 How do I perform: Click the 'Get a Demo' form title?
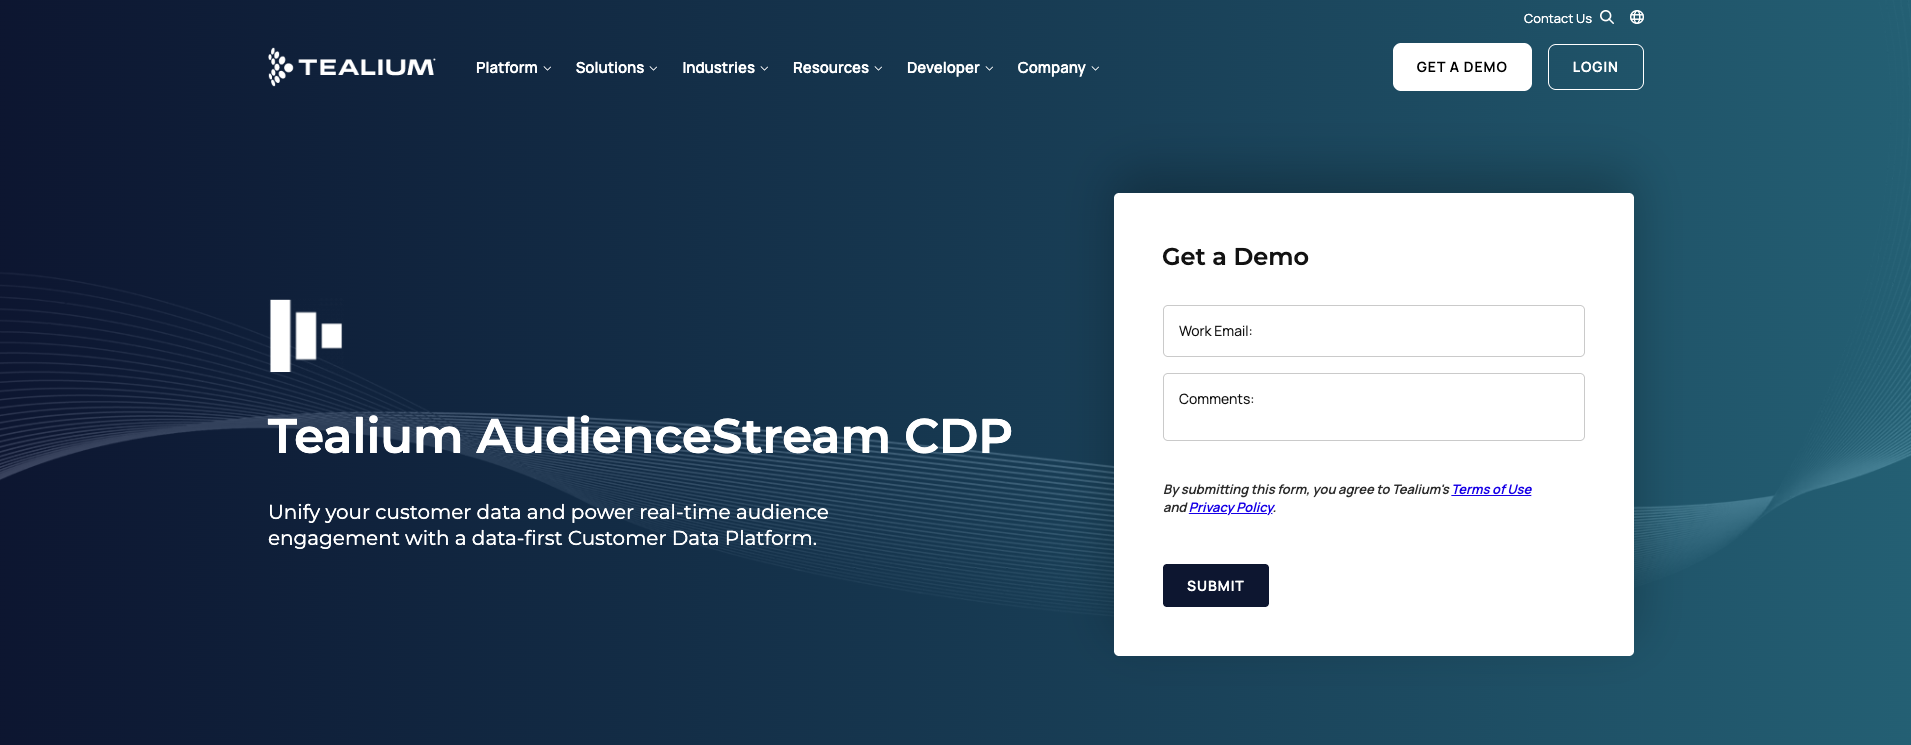click(x=1235, y=257)
